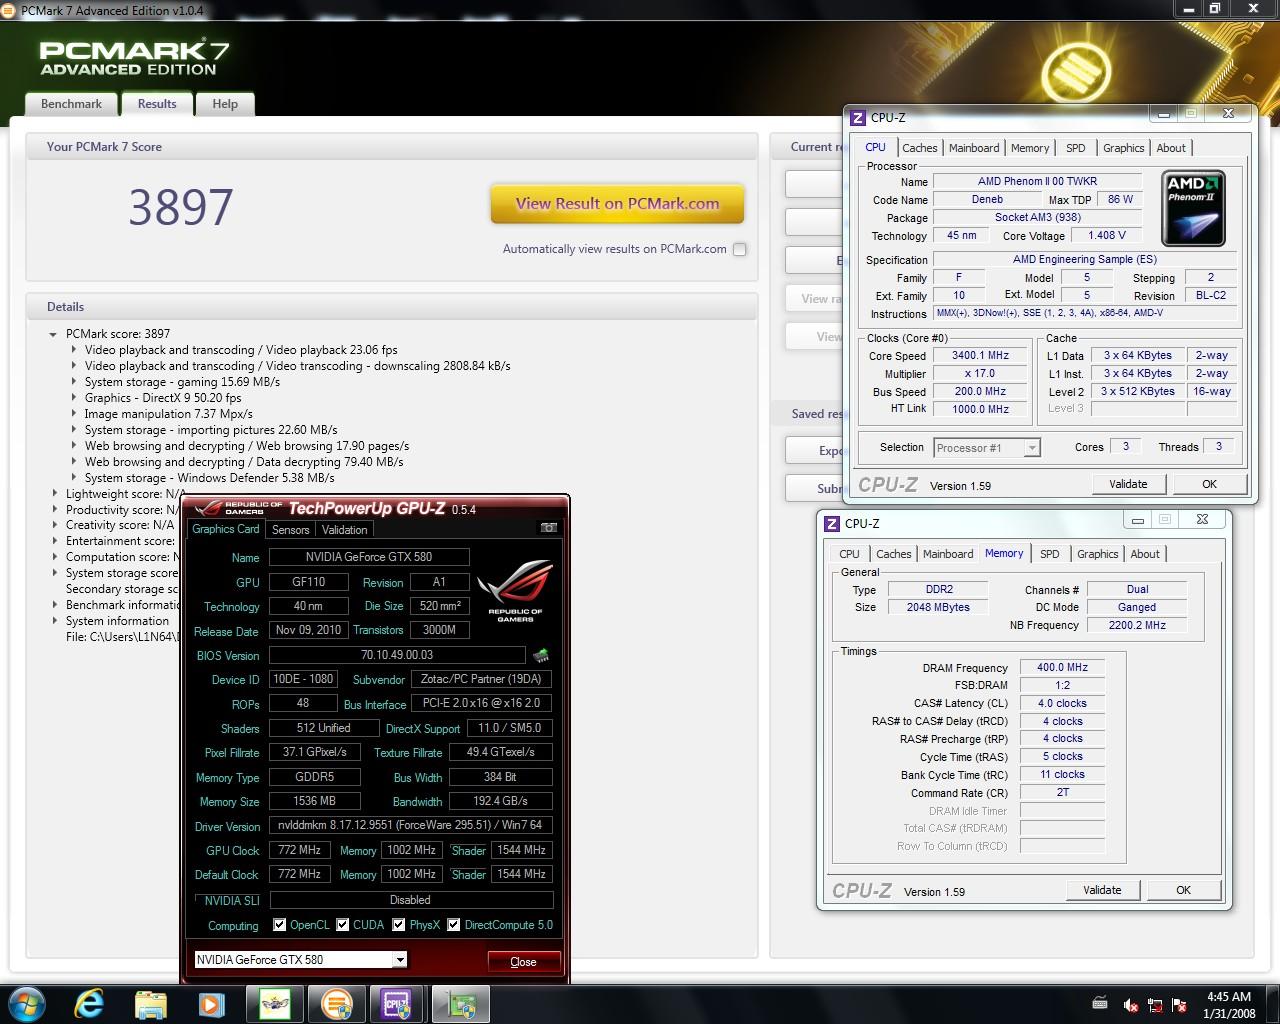Expand the System information node

[x=55, y=621]
